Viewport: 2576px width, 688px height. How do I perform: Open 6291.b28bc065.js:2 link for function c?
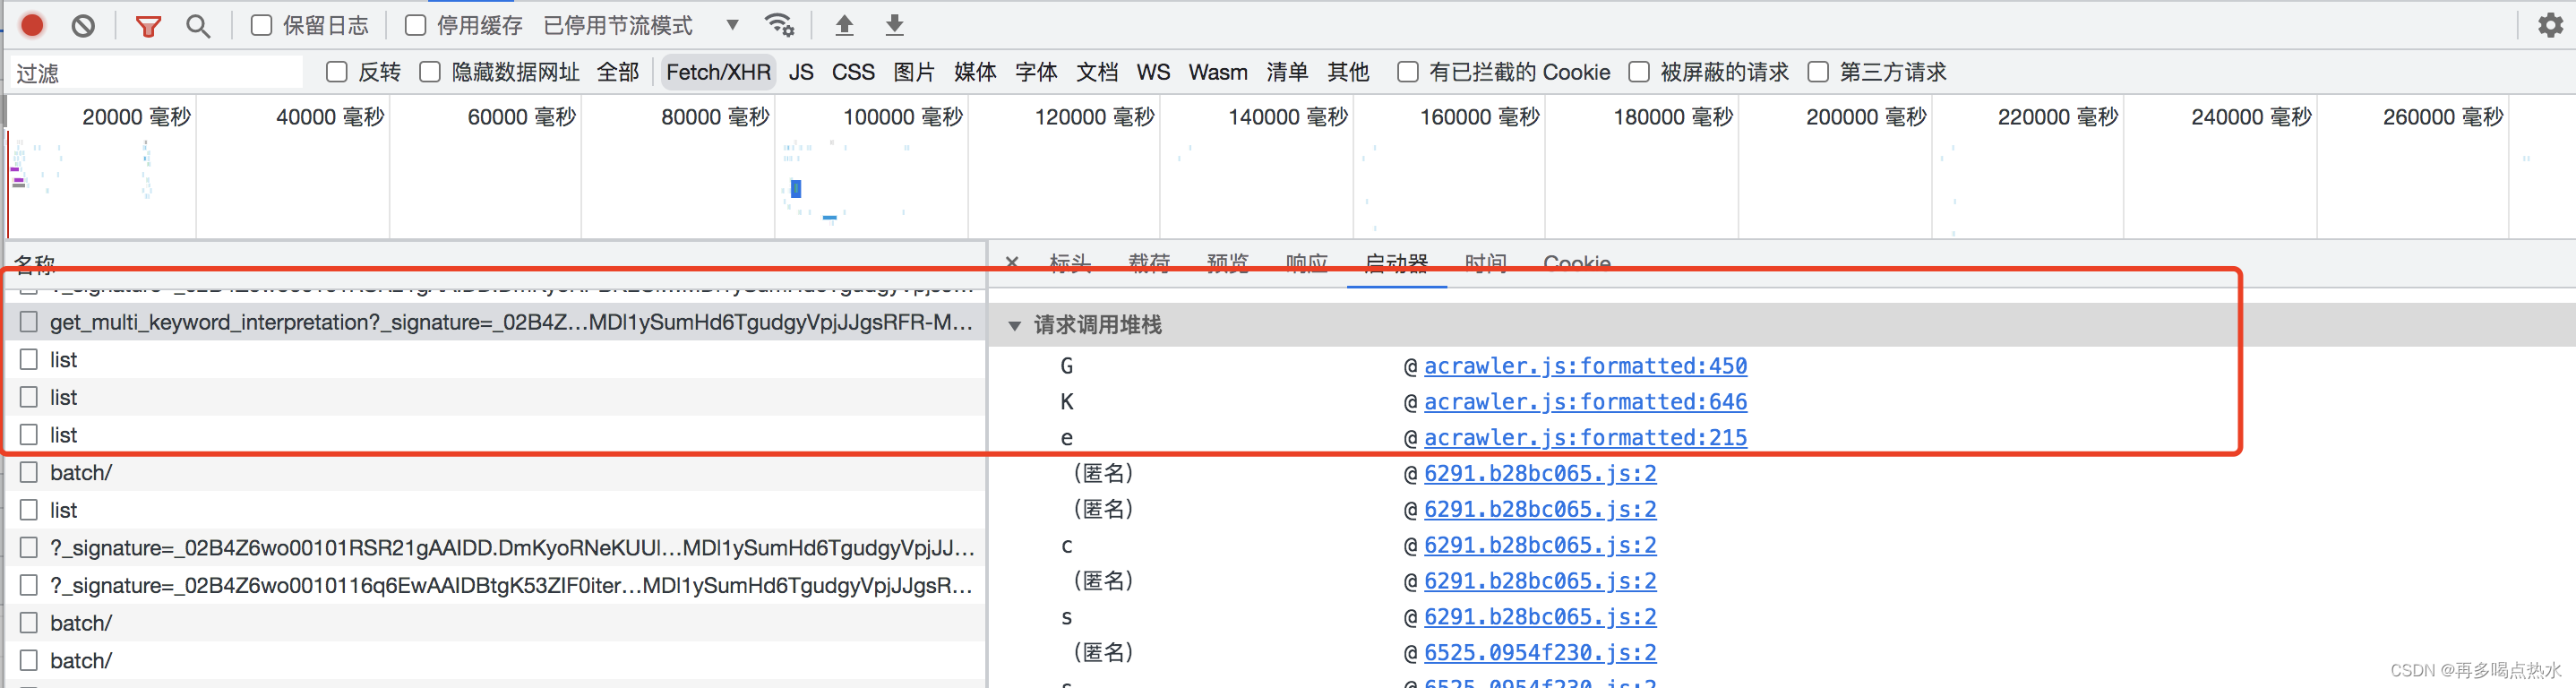(x=1540, y=545)
